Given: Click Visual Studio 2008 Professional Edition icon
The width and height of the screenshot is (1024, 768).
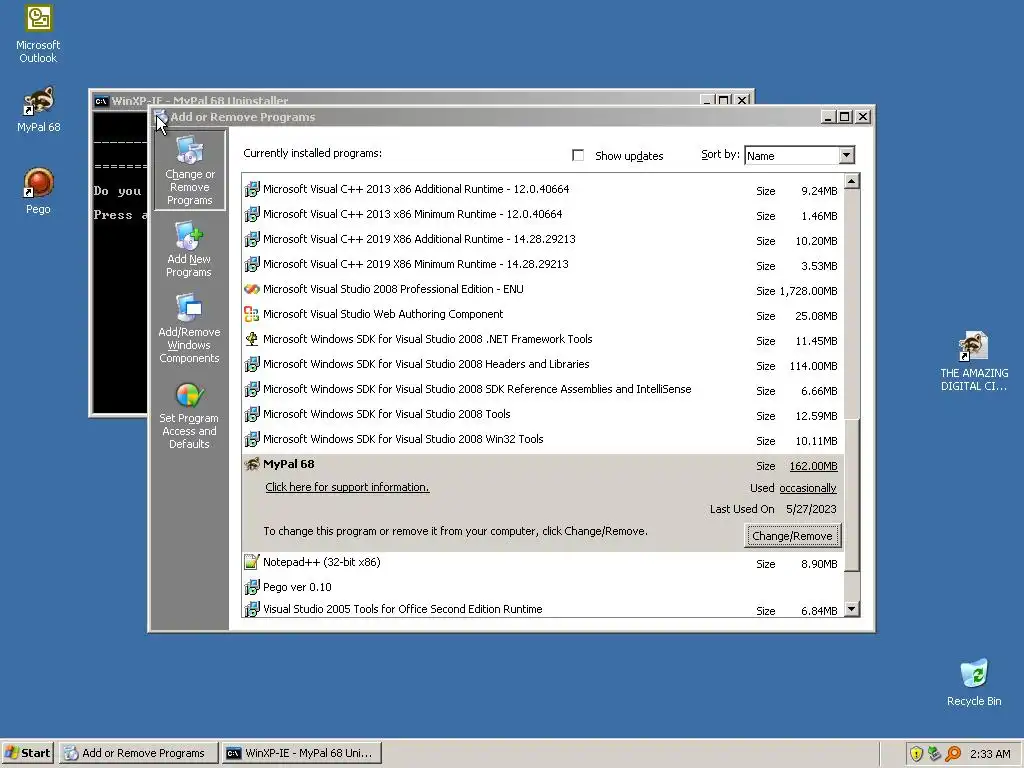Looking at the screenshot, I should (x=251, y=289).
